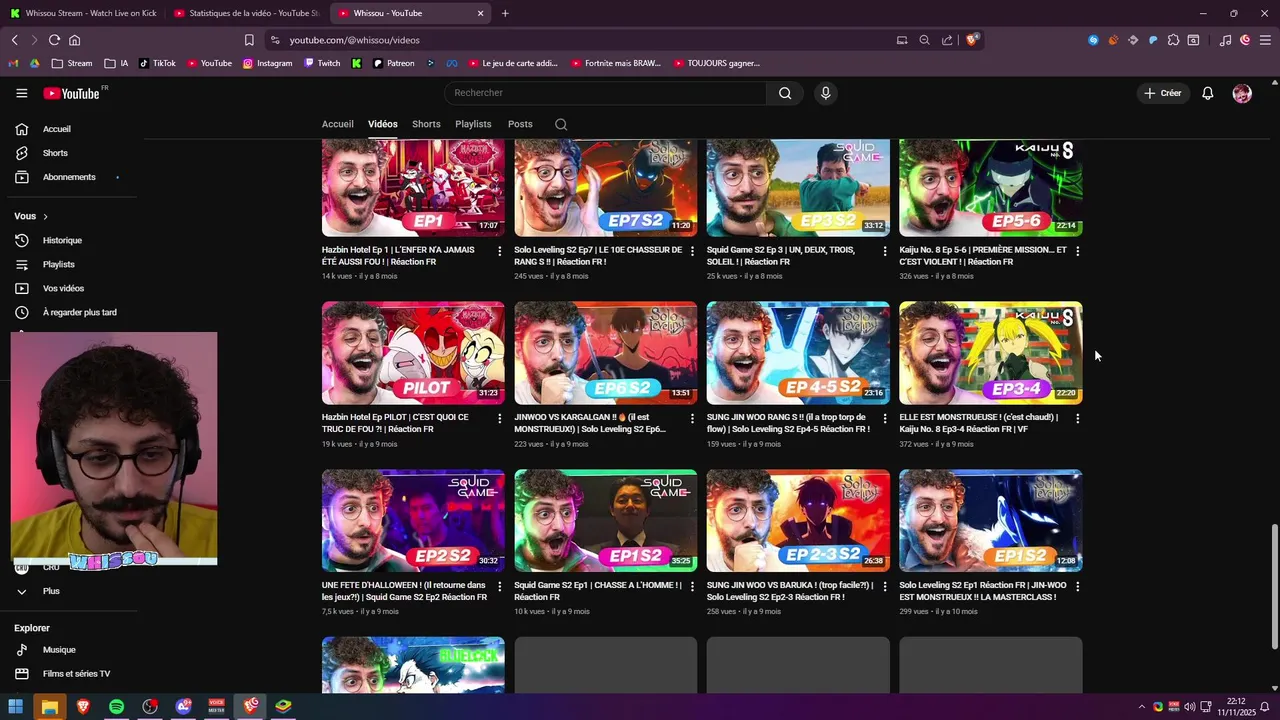Click the search magnifier button
This screenshot has width=1280, height=720.
[x=785, y=93]
